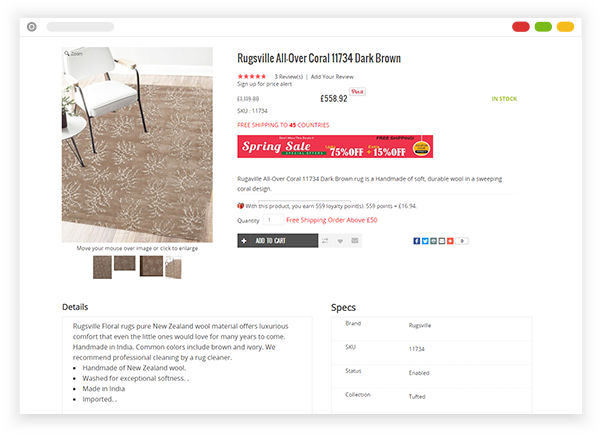Screen dimensions: 600x437
Task: Select the thumbnail showing rug with chair
Action: tap(173, 267)
